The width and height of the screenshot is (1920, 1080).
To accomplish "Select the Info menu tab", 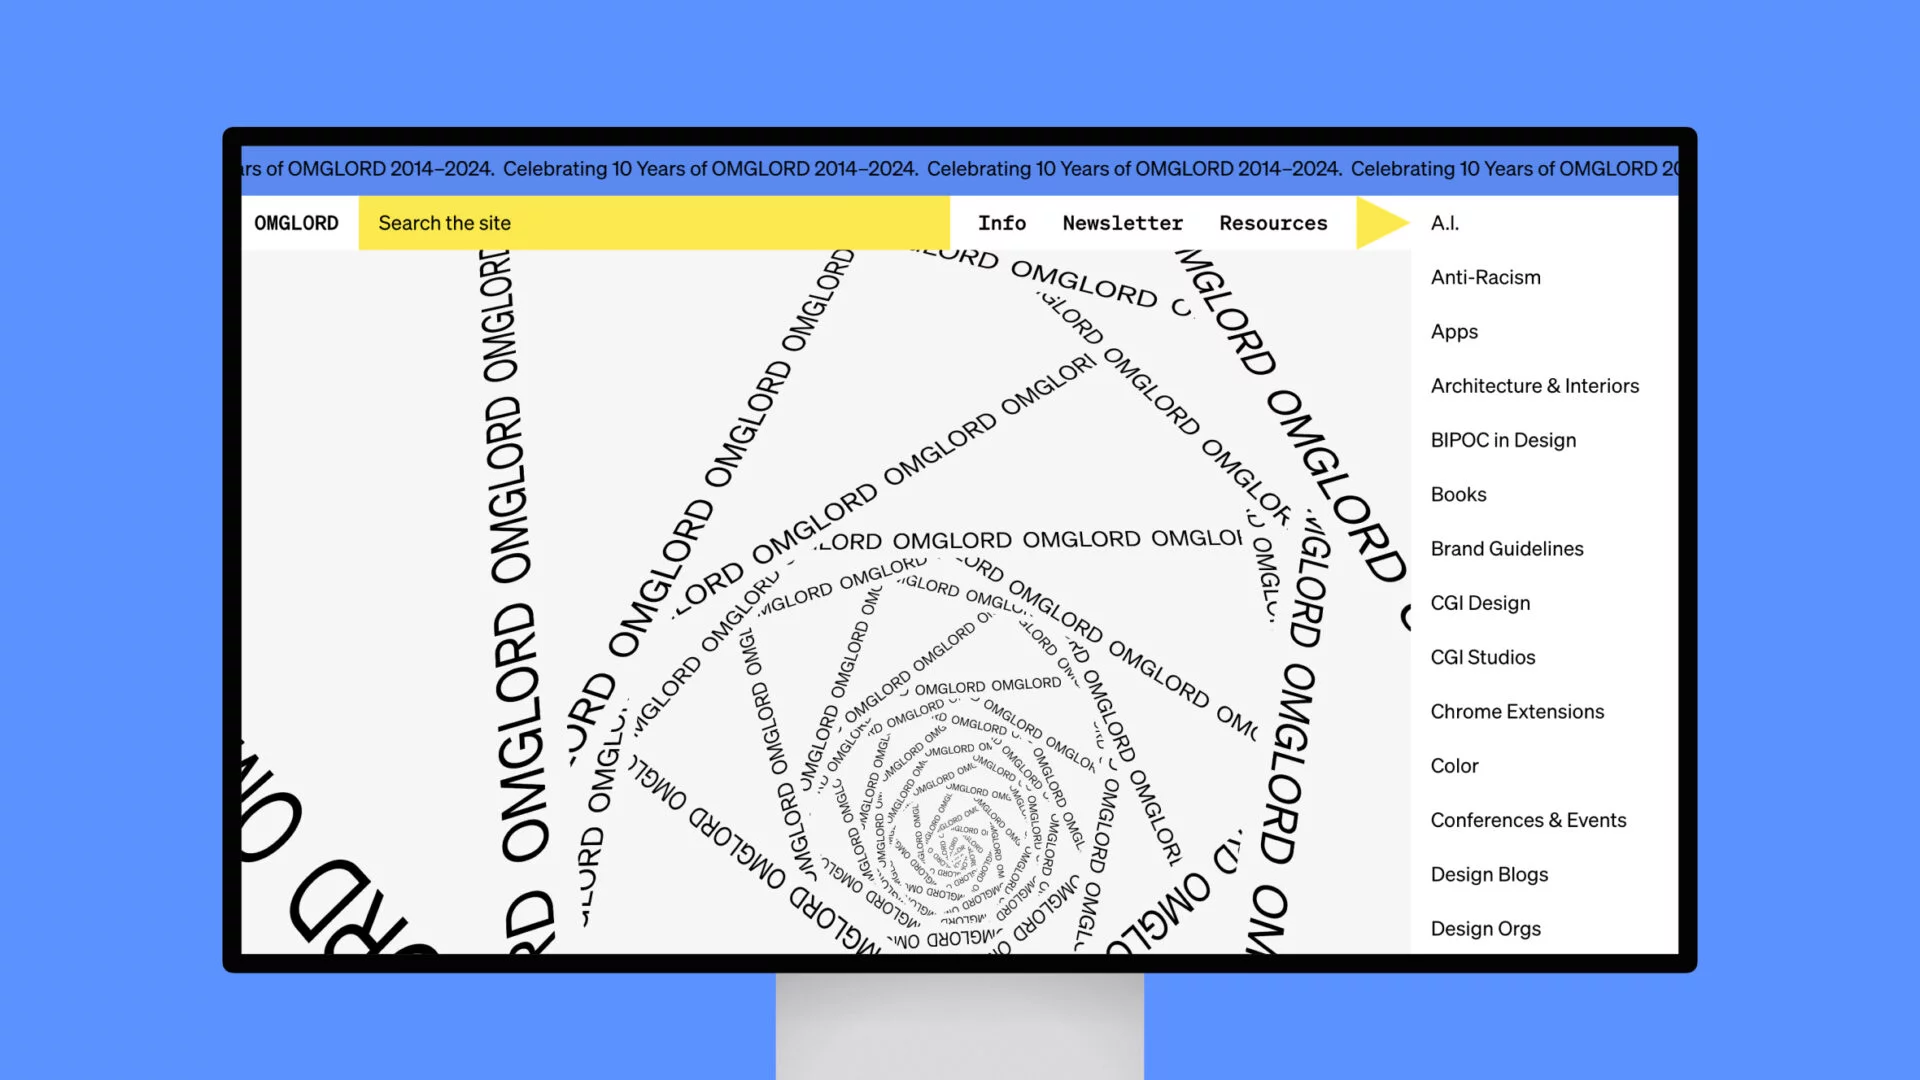I will (x=1001, y=222).
